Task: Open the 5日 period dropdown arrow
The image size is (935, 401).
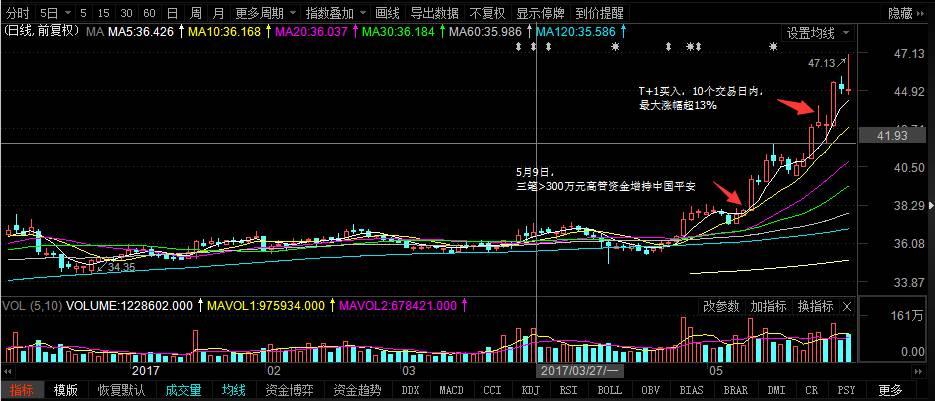Action: point(67,13)
